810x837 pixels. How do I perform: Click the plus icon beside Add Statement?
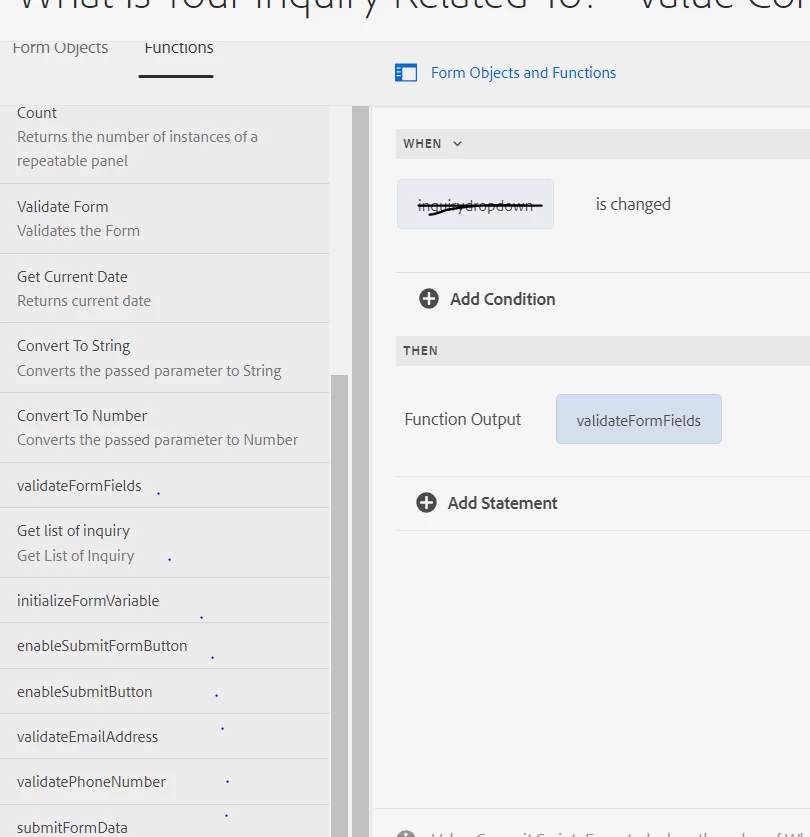click(x=427, y=502)
